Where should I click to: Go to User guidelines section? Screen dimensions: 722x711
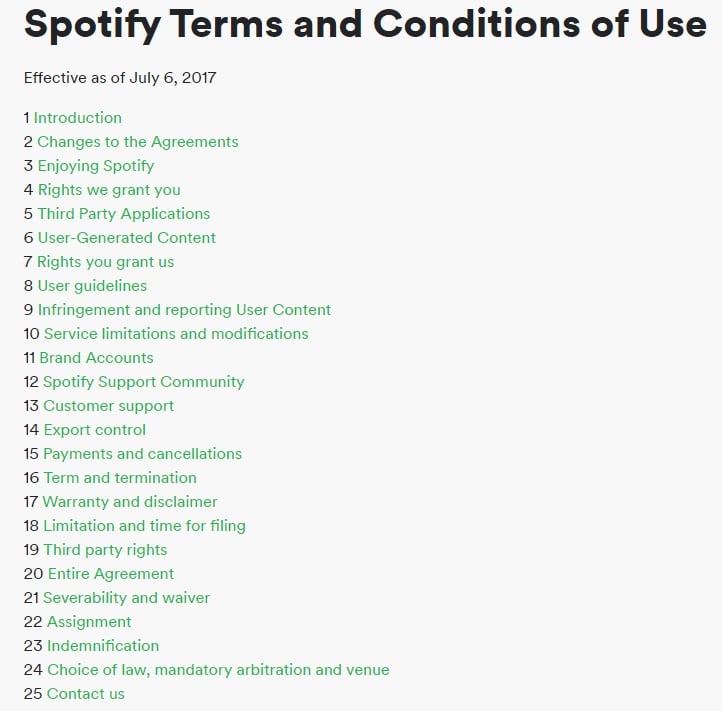[x=92, y=286]
